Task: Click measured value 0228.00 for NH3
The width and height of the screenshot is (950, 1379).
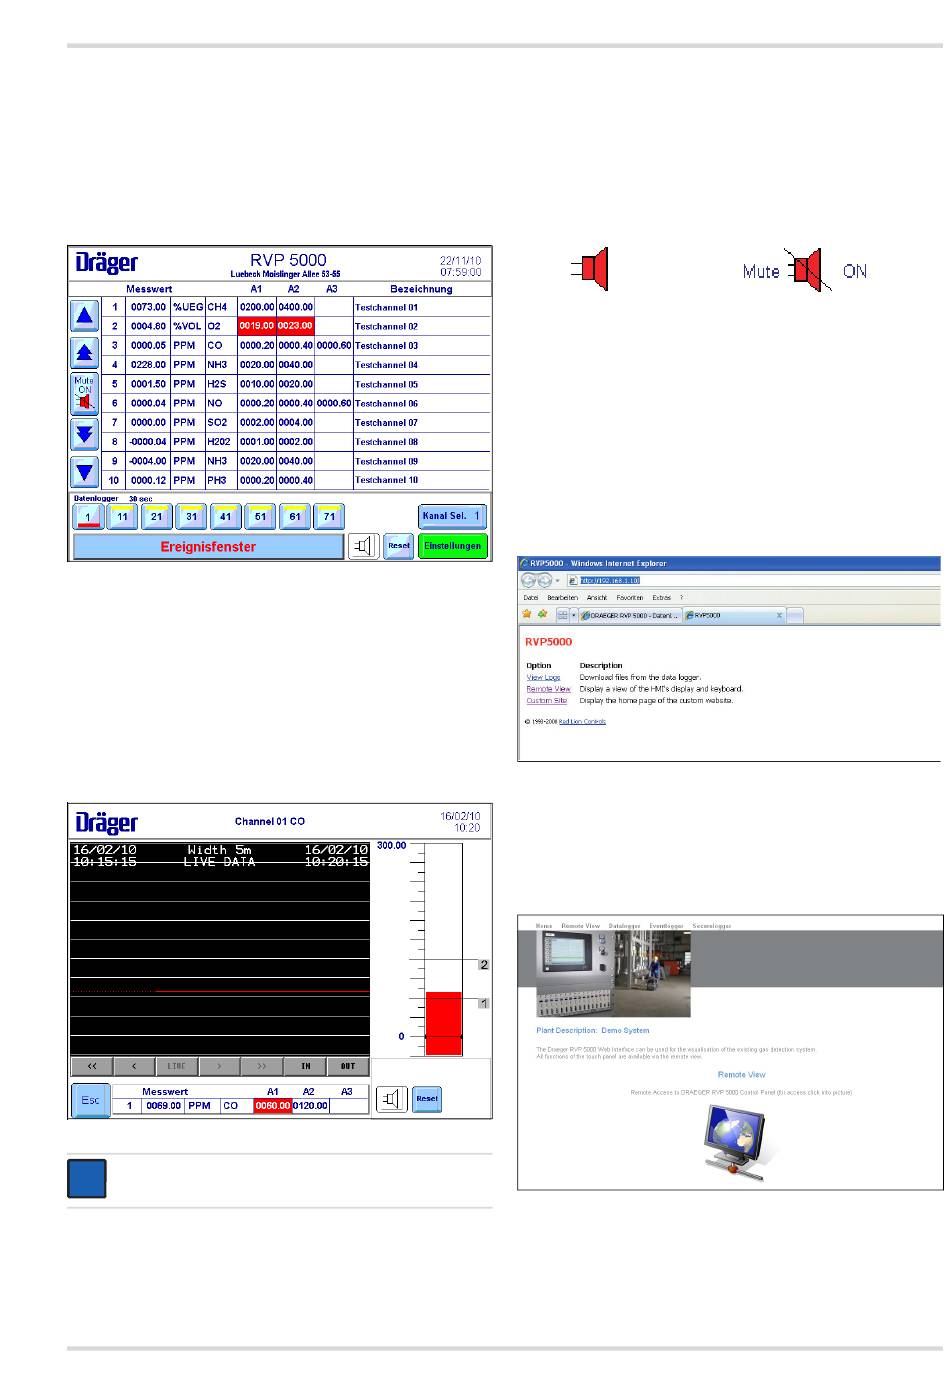Action: coord(148,365)
